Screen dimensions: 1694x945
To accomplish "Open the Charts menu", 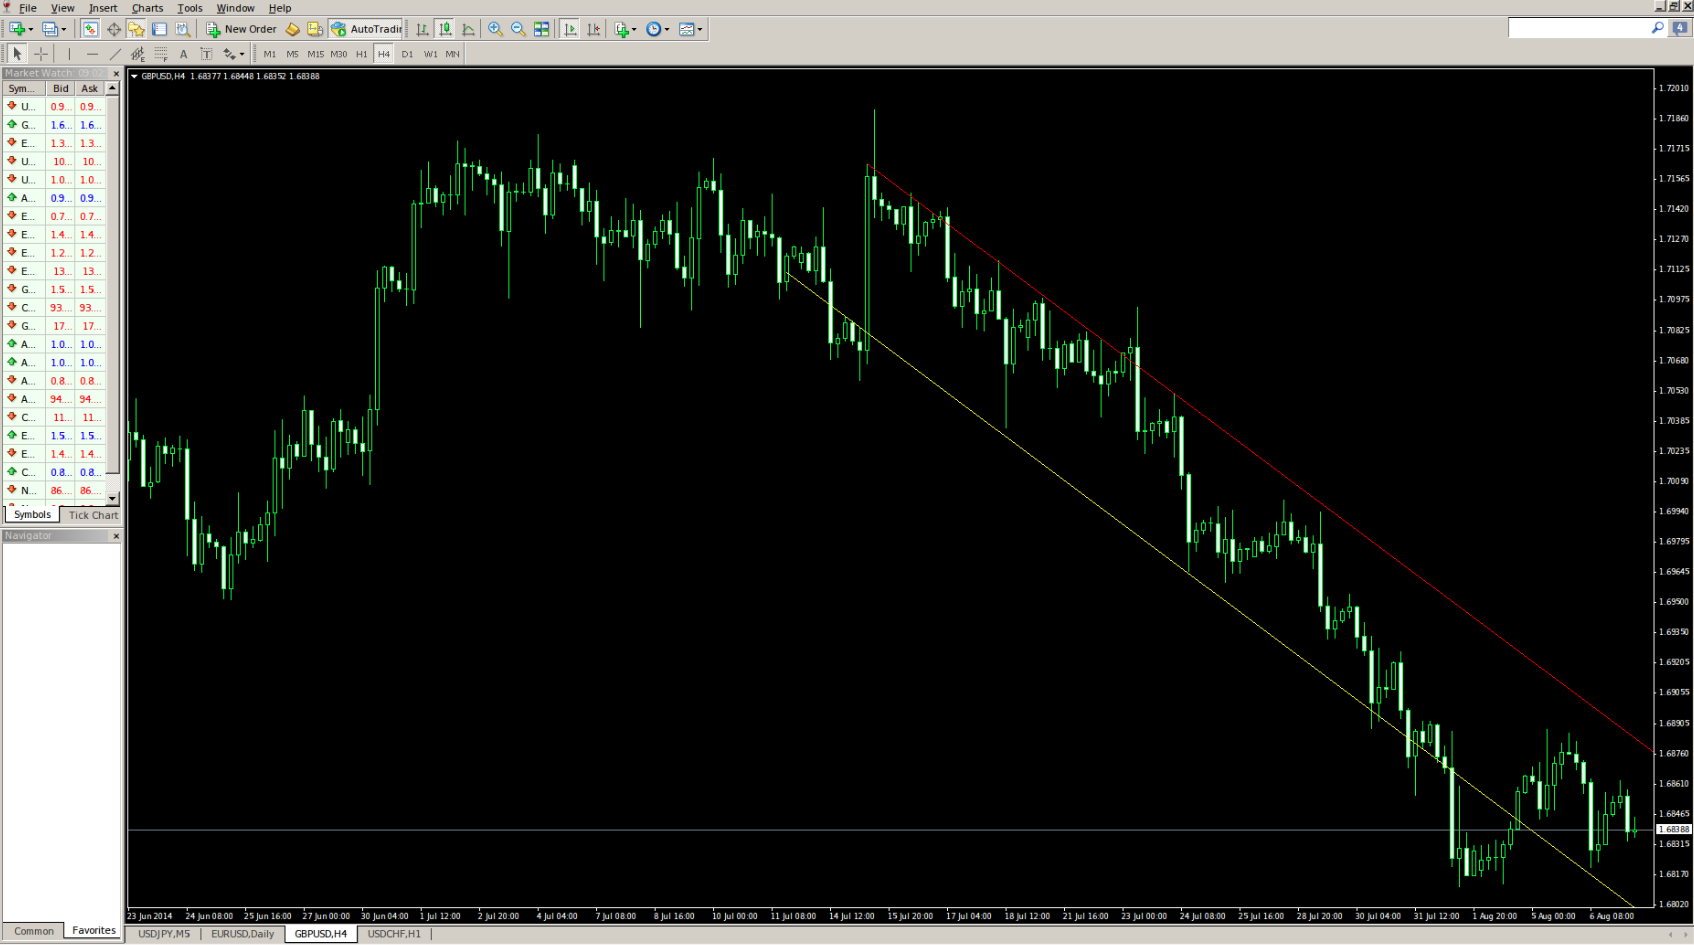I will click(x=147, y=8).
